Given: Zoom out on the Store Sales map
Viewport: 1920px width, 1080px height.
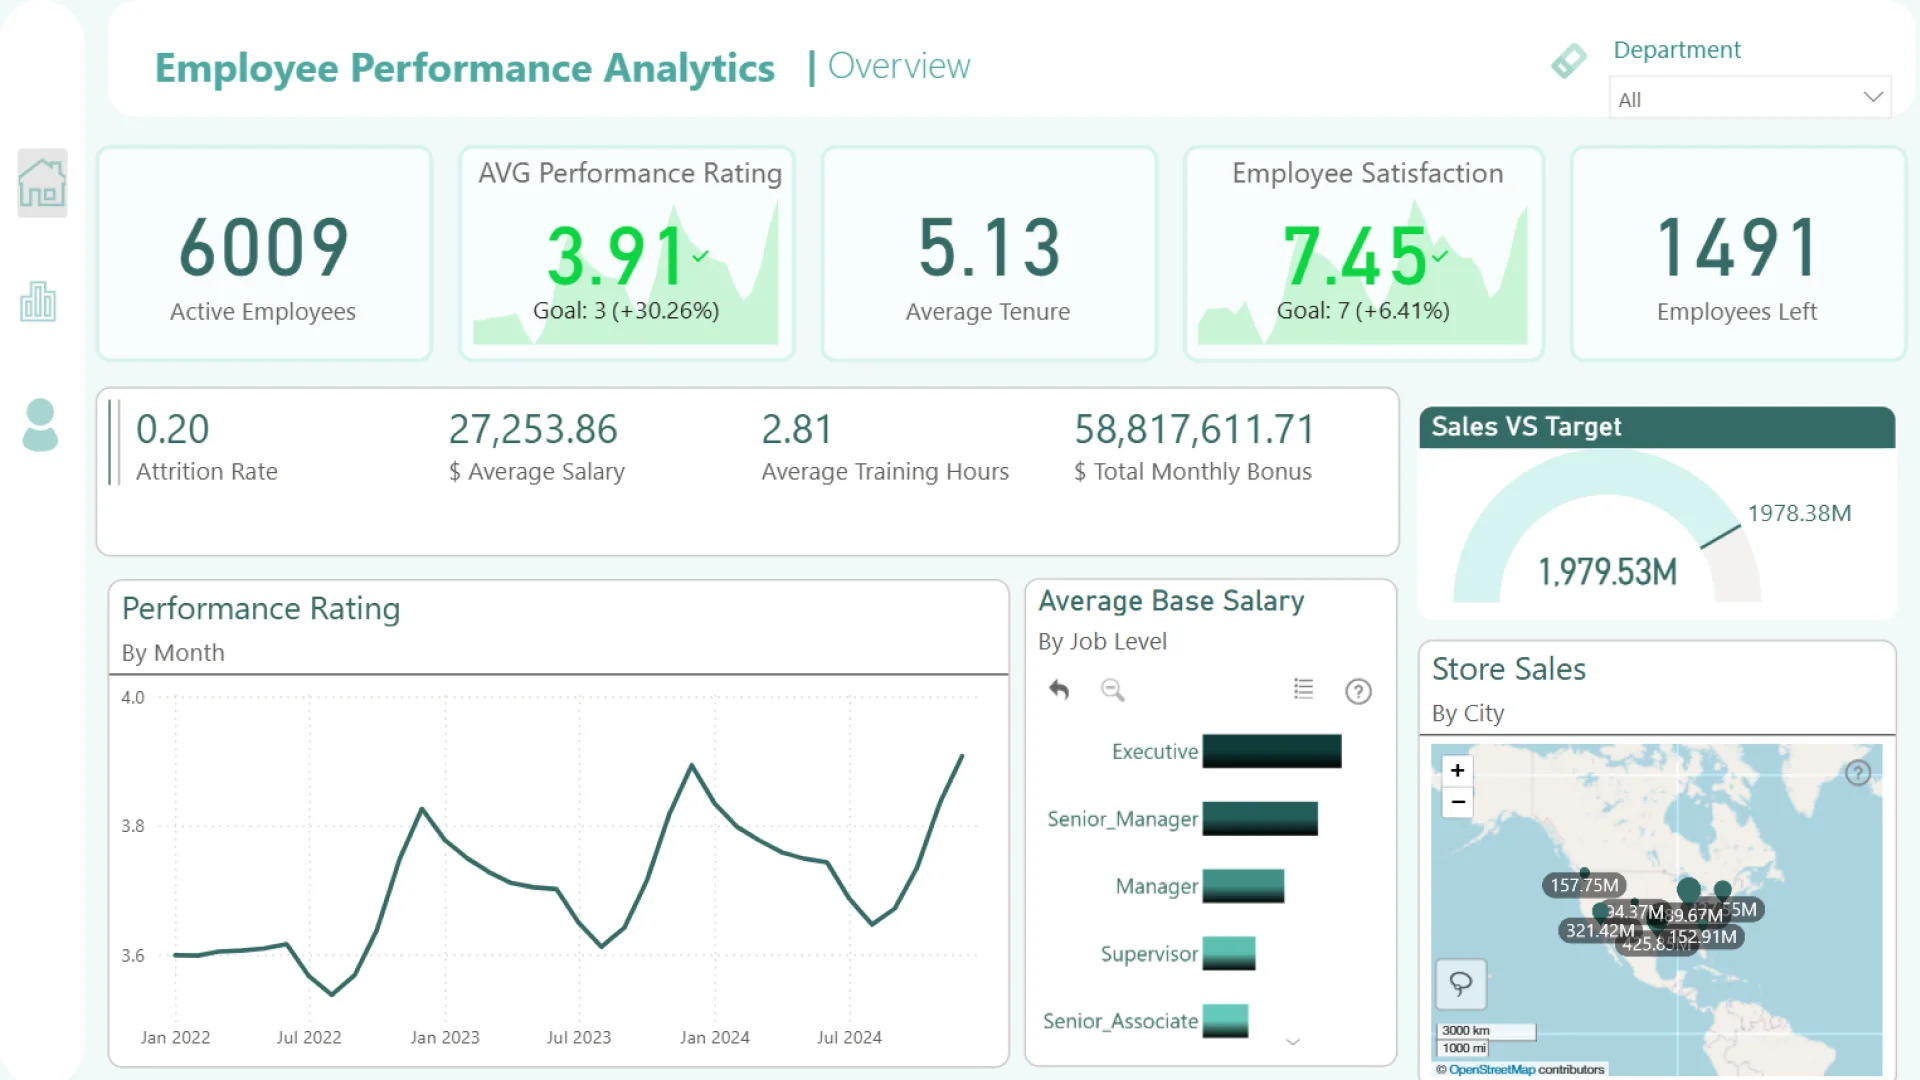Looking at the screenshot, I should coord(1457,802).
